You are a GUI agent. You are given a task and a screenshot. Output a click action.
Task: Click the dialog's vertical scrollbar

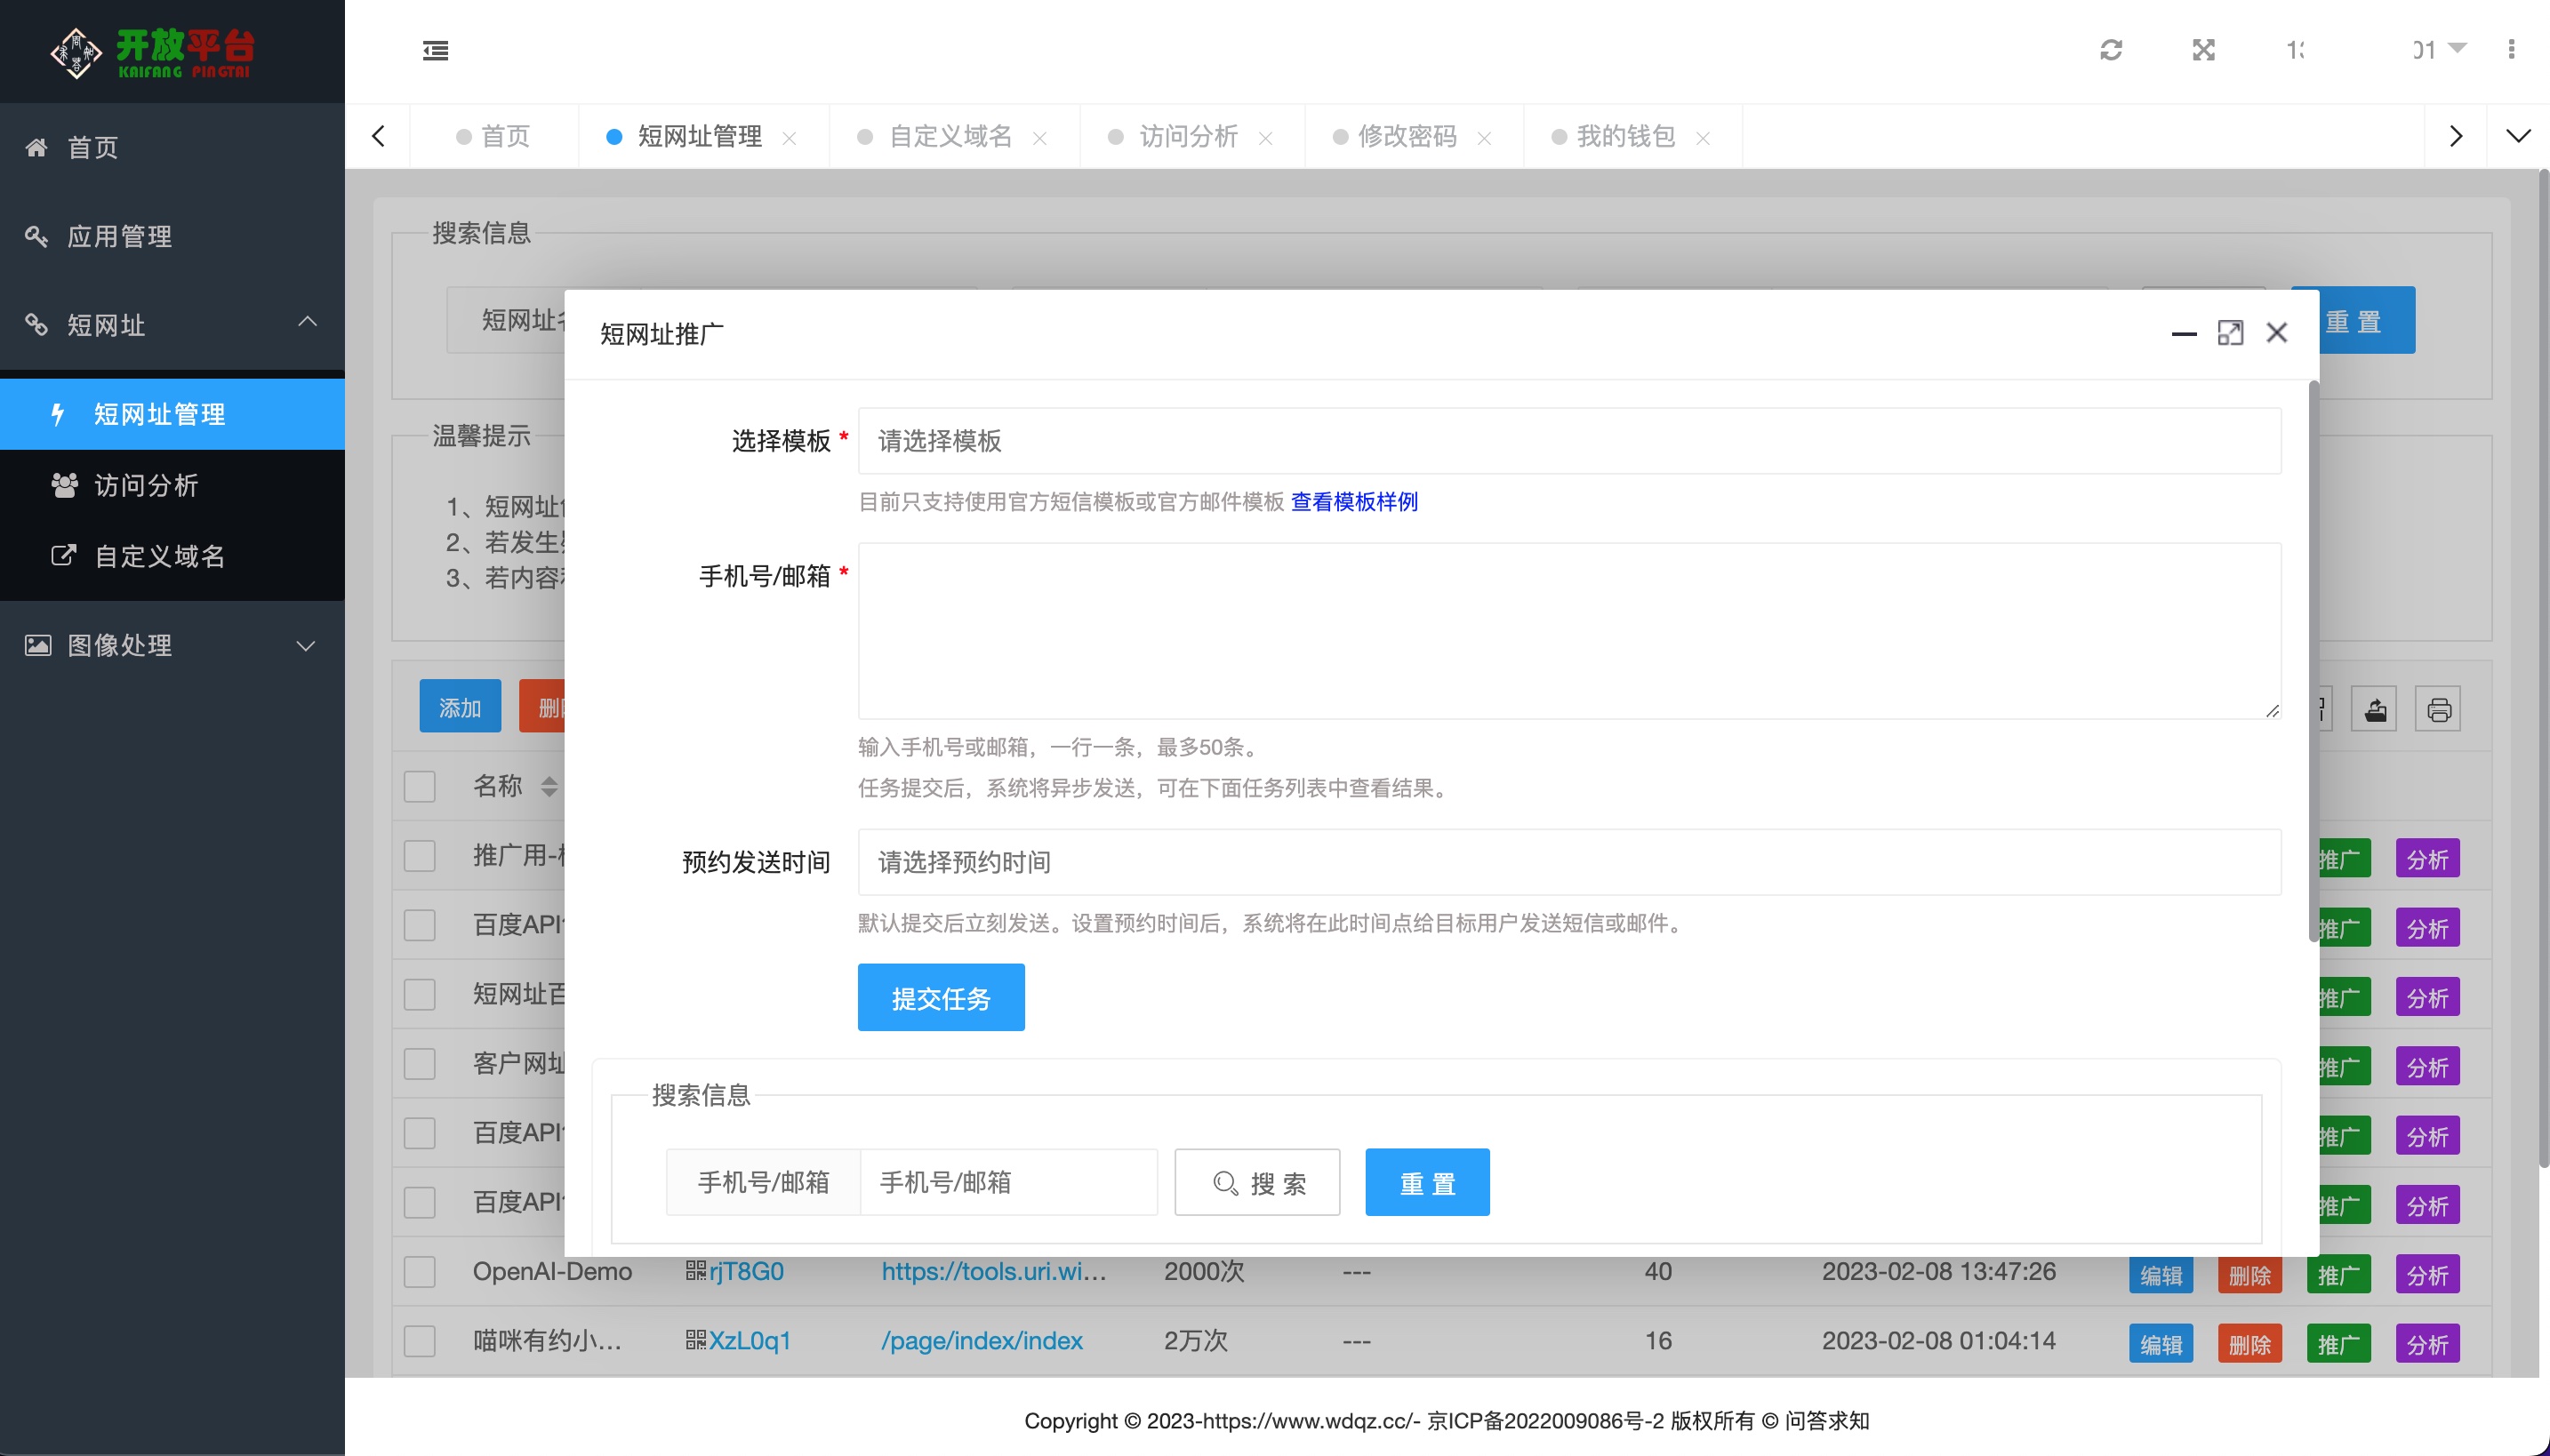tap(2313, 660)
